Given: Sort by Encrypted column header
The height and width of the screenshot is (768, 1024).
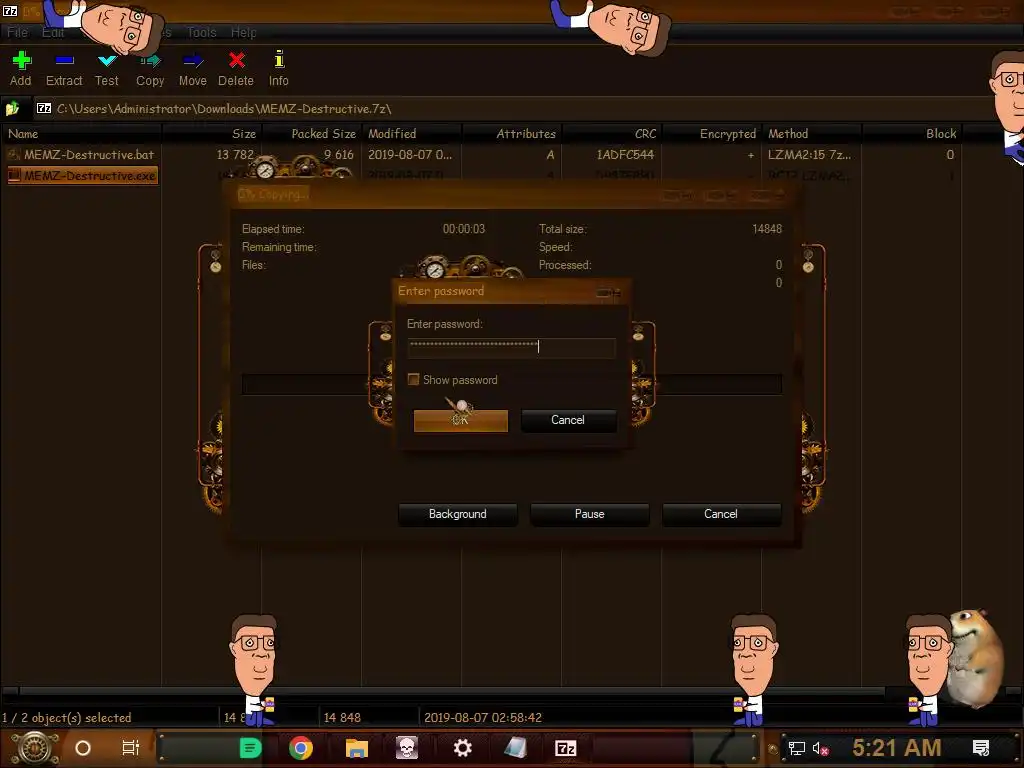Looking at the screenshot, I should [711, 134].
